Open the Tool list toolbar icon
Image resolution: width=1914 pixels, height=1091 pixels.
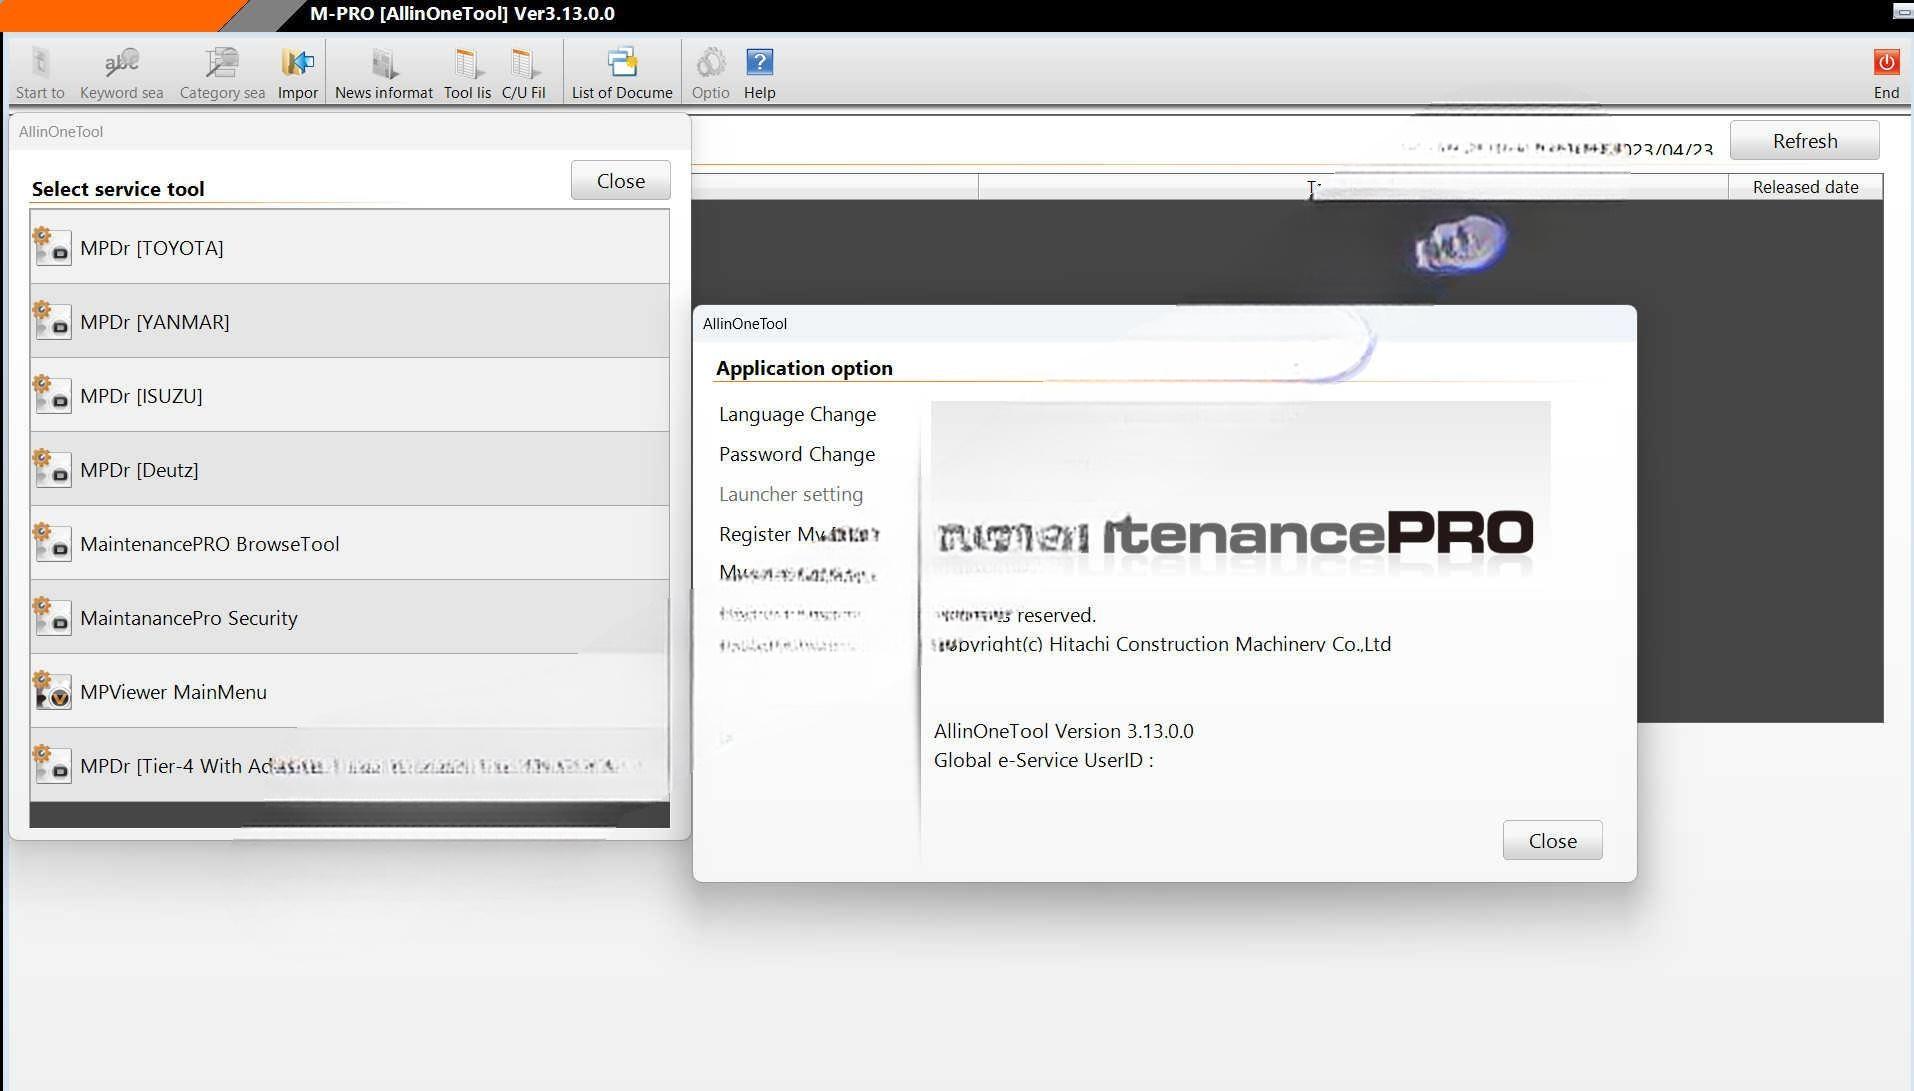tap(467, 63)
